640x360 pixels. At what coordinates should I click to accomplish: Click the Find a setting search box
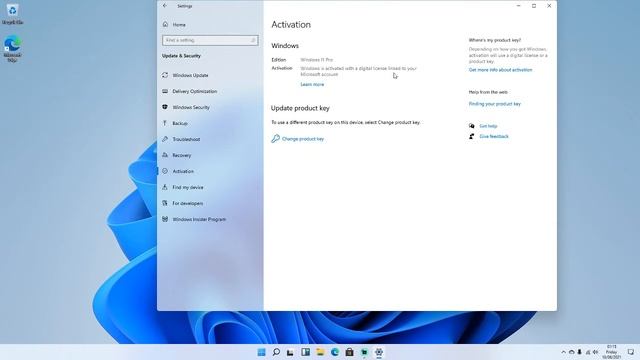click(210, 40)
